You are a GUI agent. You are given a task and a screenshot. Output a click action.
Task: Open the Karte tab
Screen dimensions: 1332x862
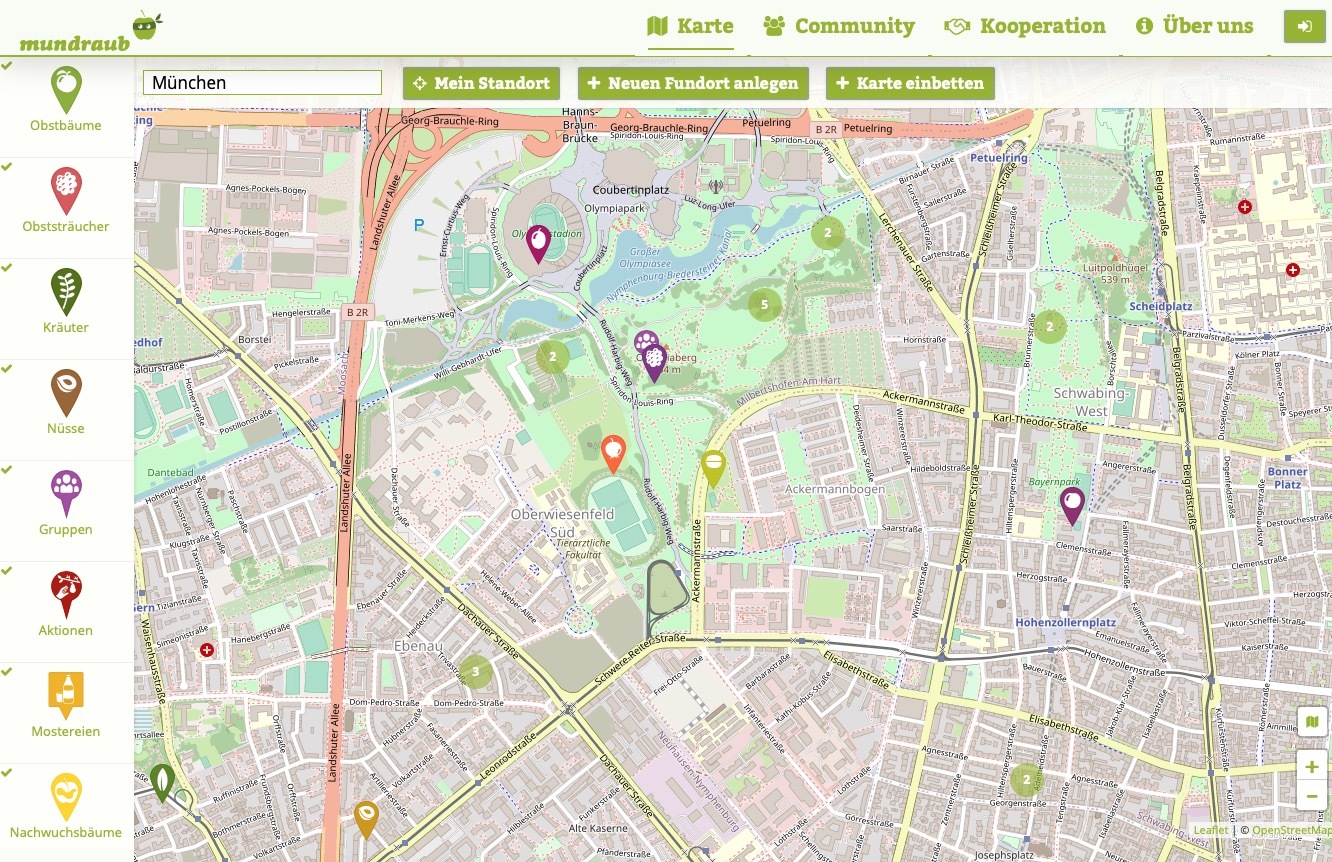click(690, 26)
